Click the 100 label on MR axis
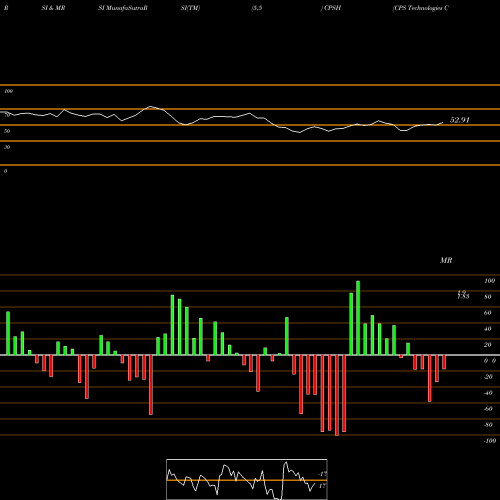Screen dimensions: 500x500 coord(489,281)
